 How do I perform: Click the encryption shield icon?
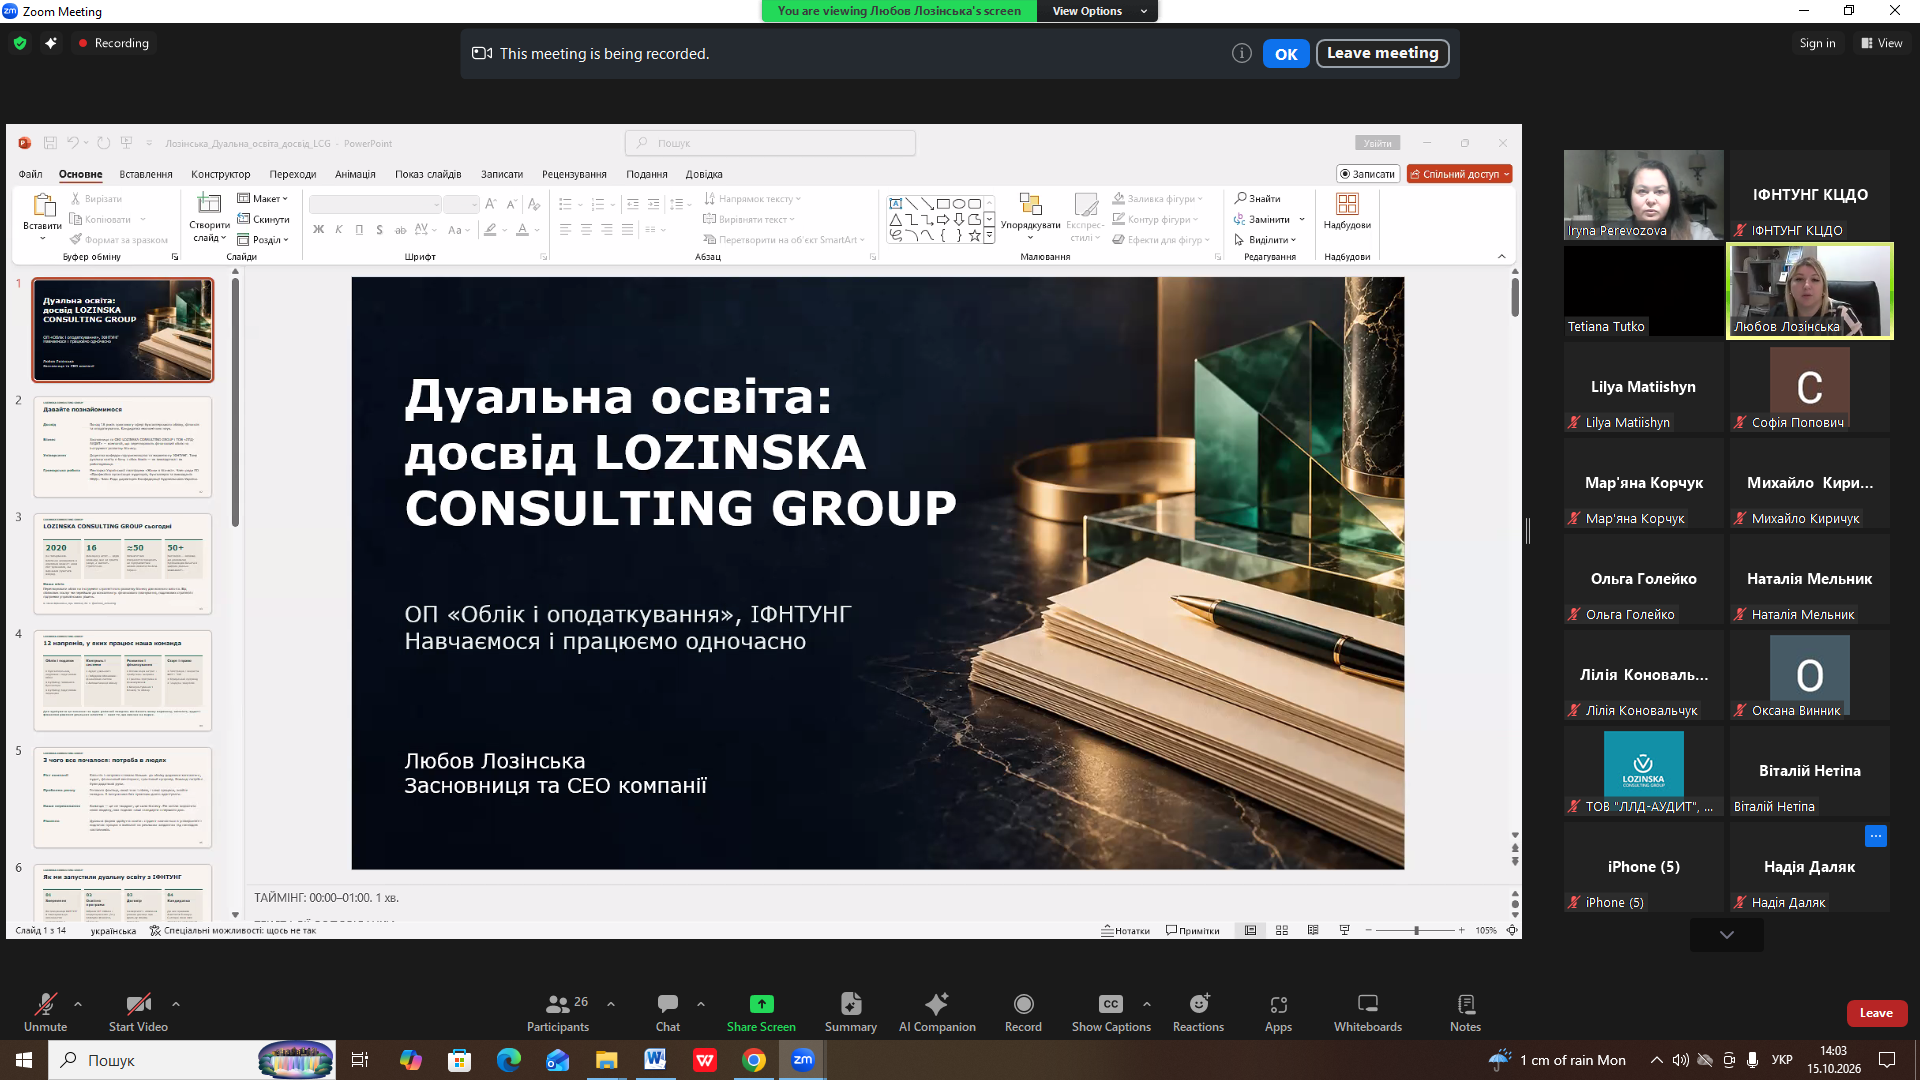coord(20,43)
